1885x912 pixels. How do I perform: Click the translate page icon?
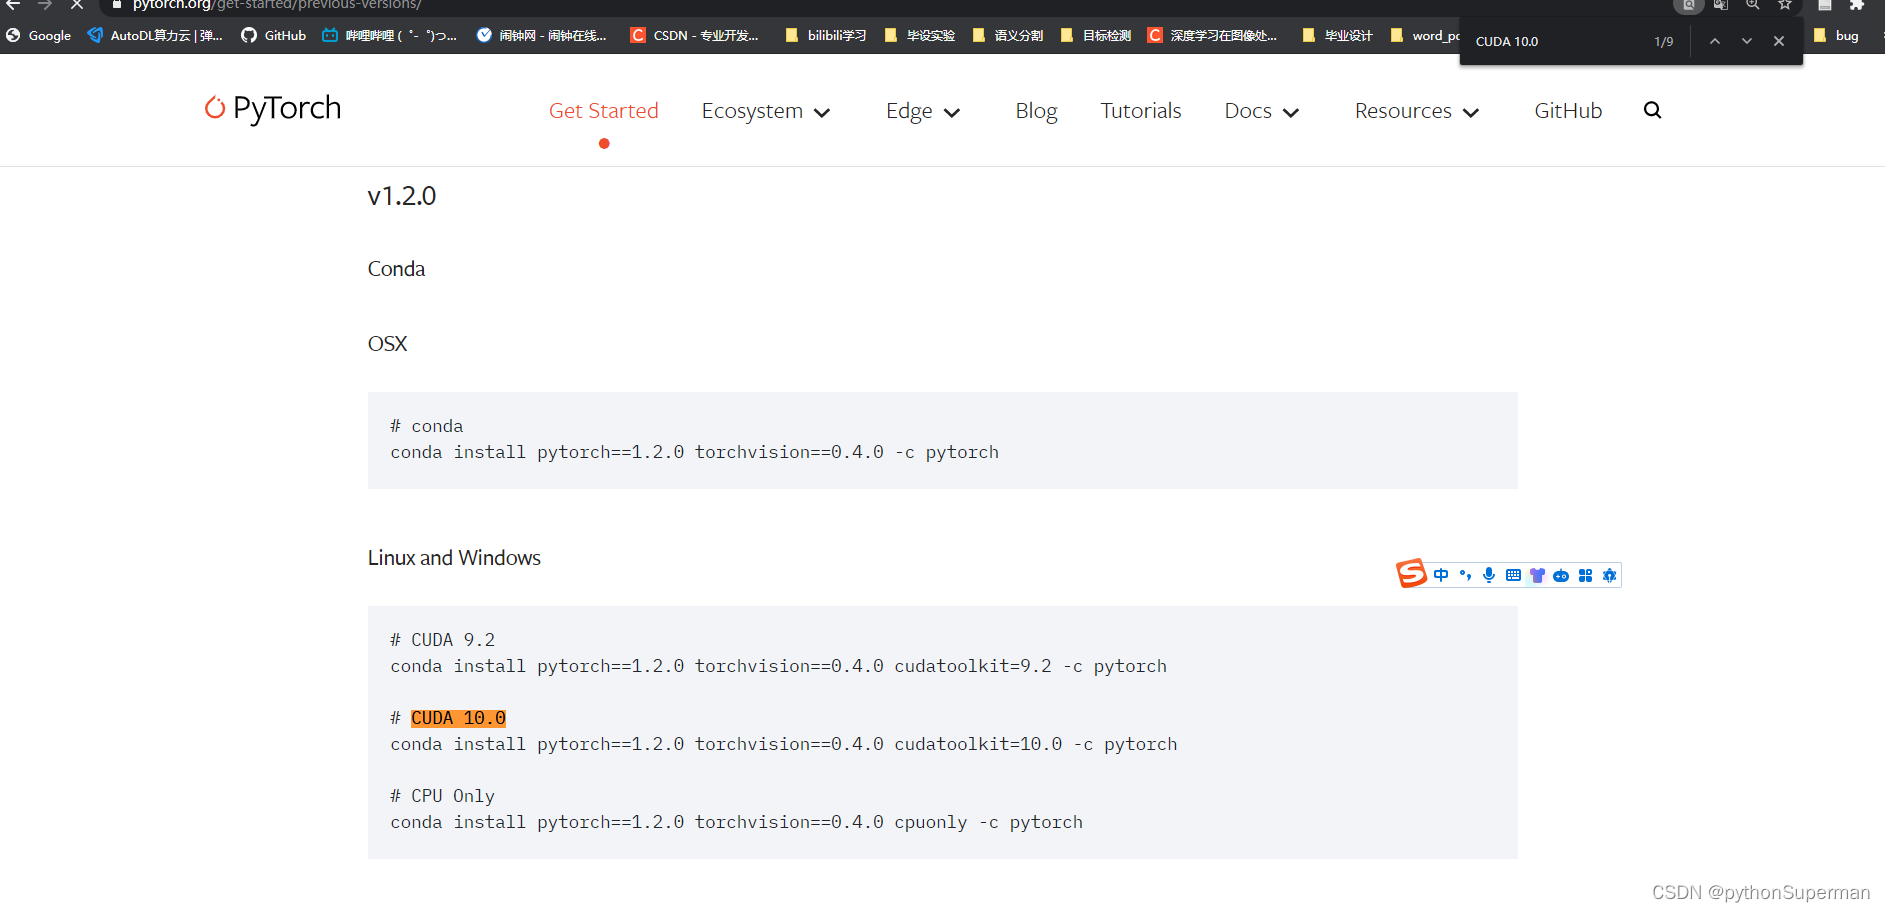tap(1721, 5)
